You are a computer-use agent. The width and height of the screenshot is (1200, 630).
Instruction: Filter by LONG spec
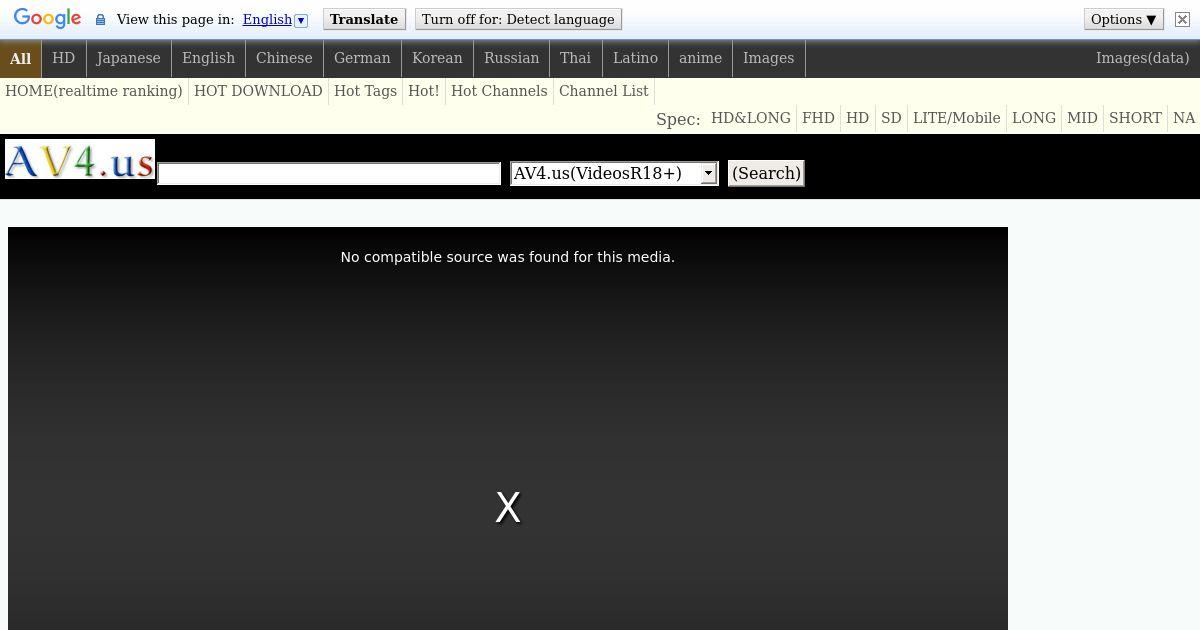click(1034, 118)
